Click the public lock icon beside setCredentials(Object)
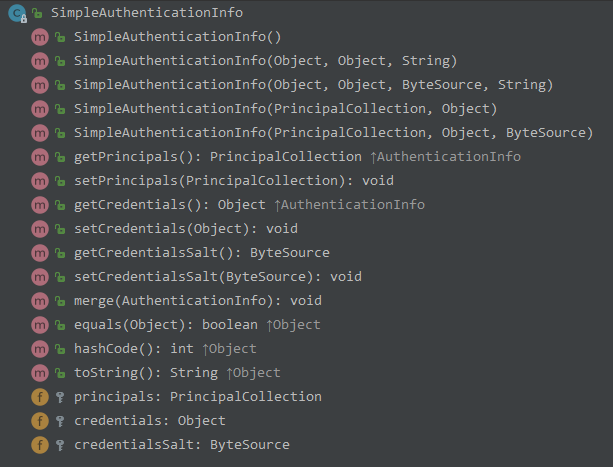 [x=60, y=229]
